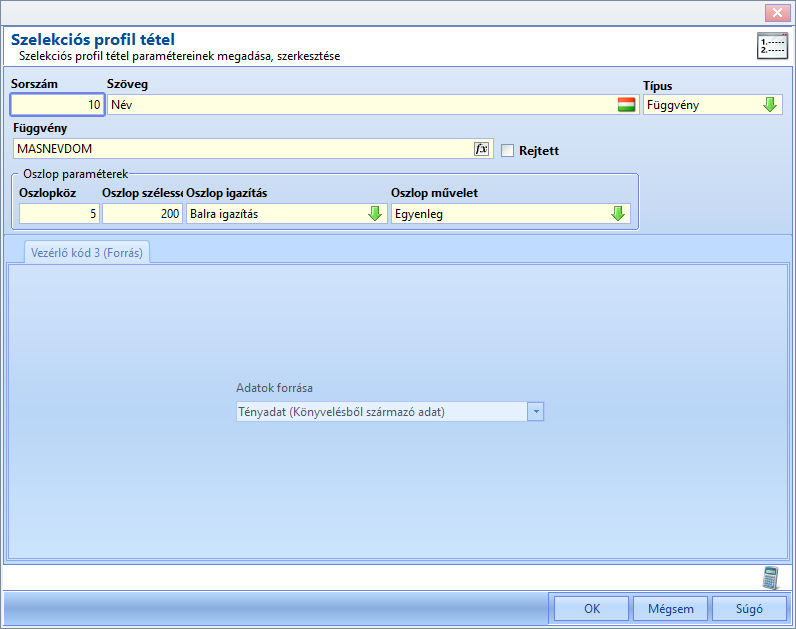Click the Hungarian flag language icon

tap(626, 105)
